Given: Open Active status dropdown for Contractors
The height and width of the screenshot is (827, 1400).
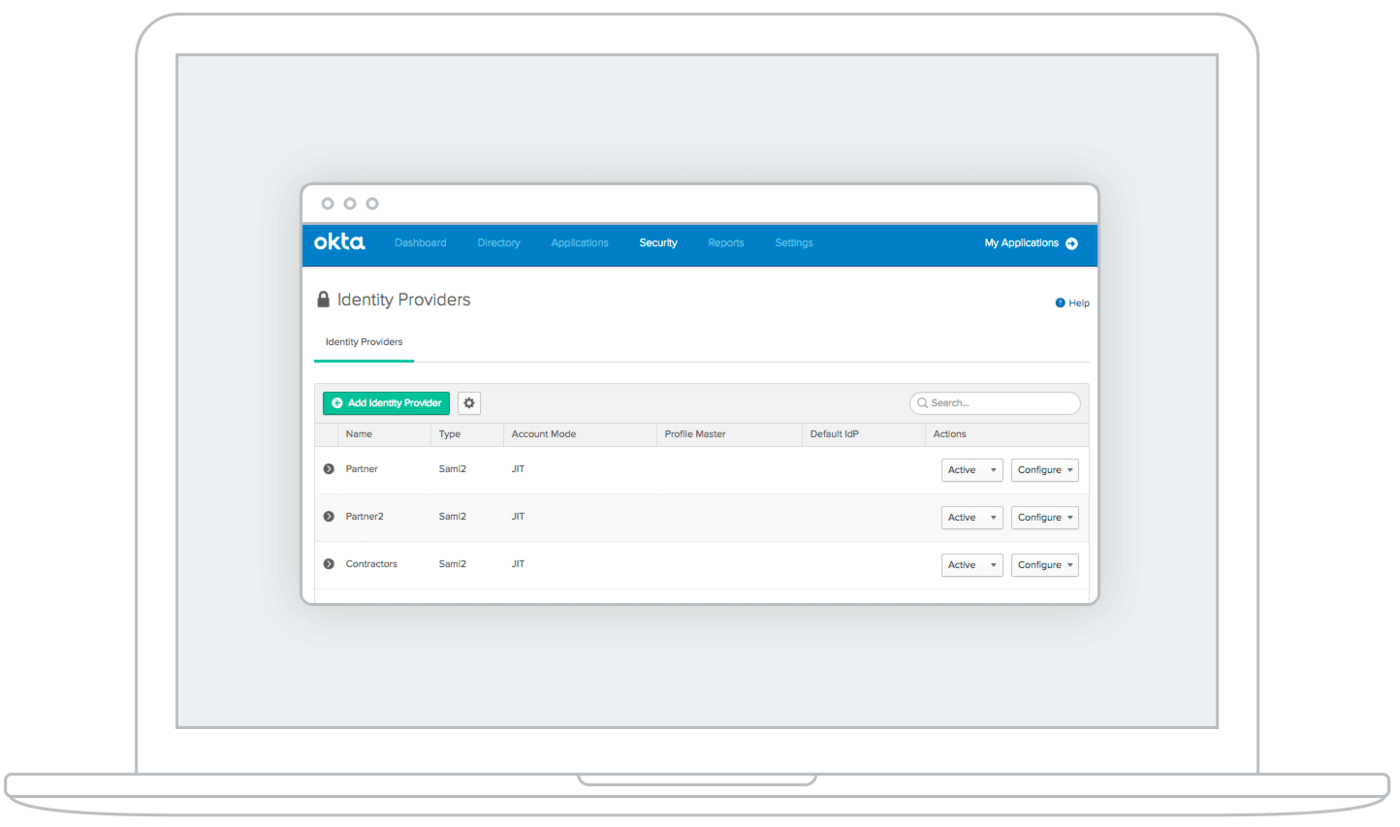Looking at the screenshot, I should (x=971, y=565).
